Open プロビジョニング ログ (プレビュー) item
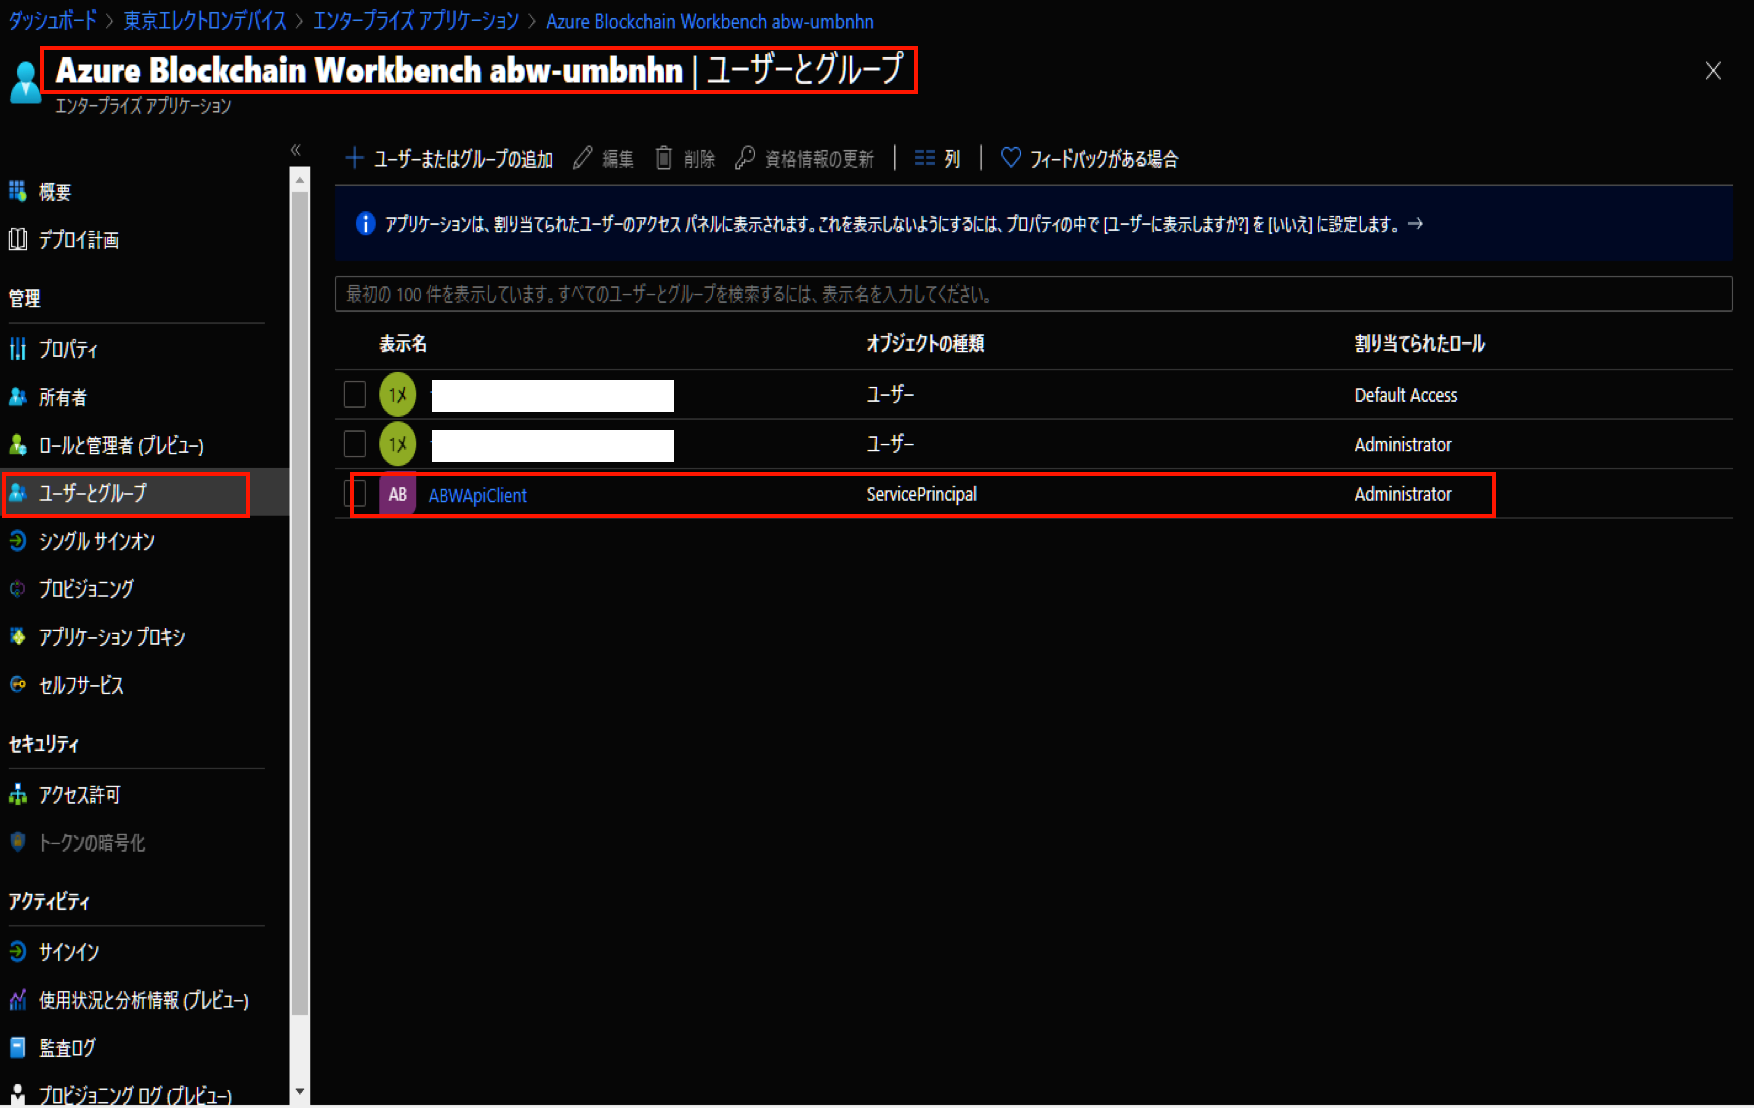Image resolution: width=1754 pixels, height=1108 pixels. point(135,1094)
